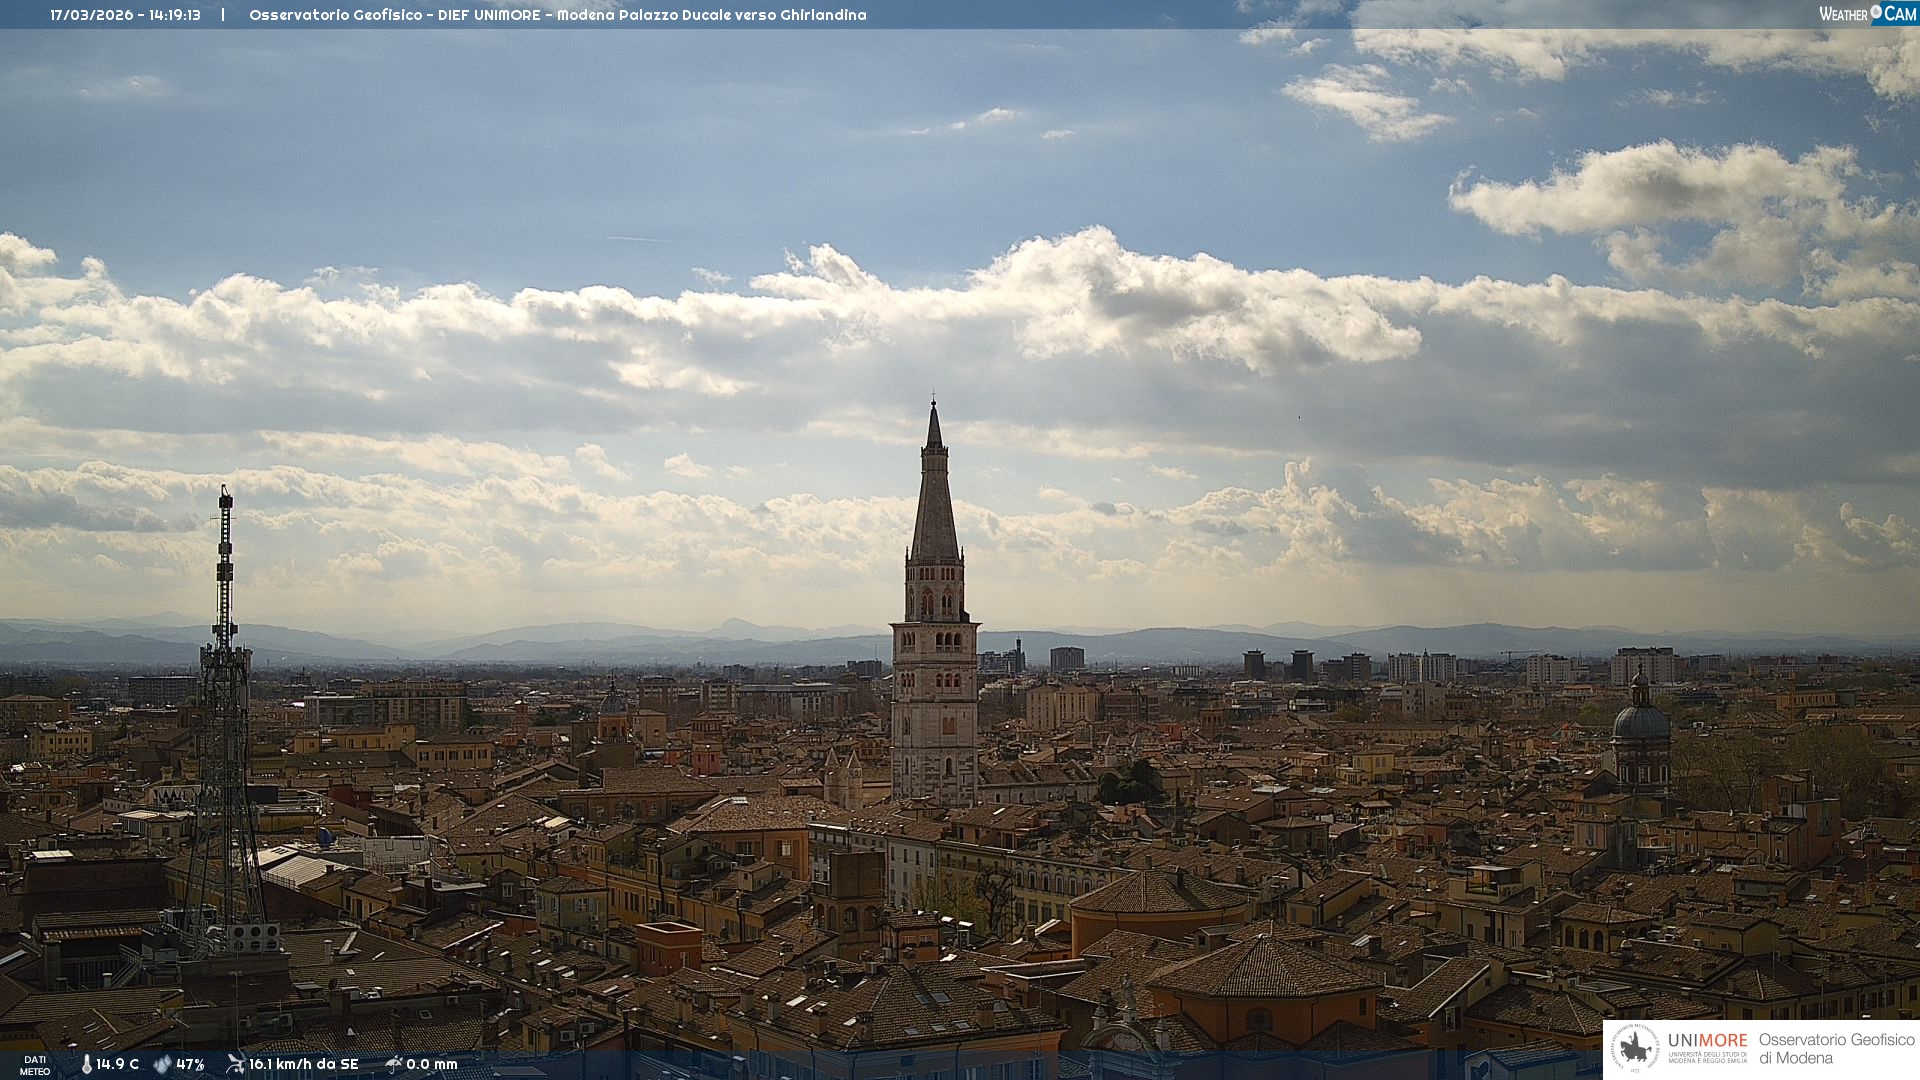Click the rain umbrella precipitation icon

[x=394, y=1064]
